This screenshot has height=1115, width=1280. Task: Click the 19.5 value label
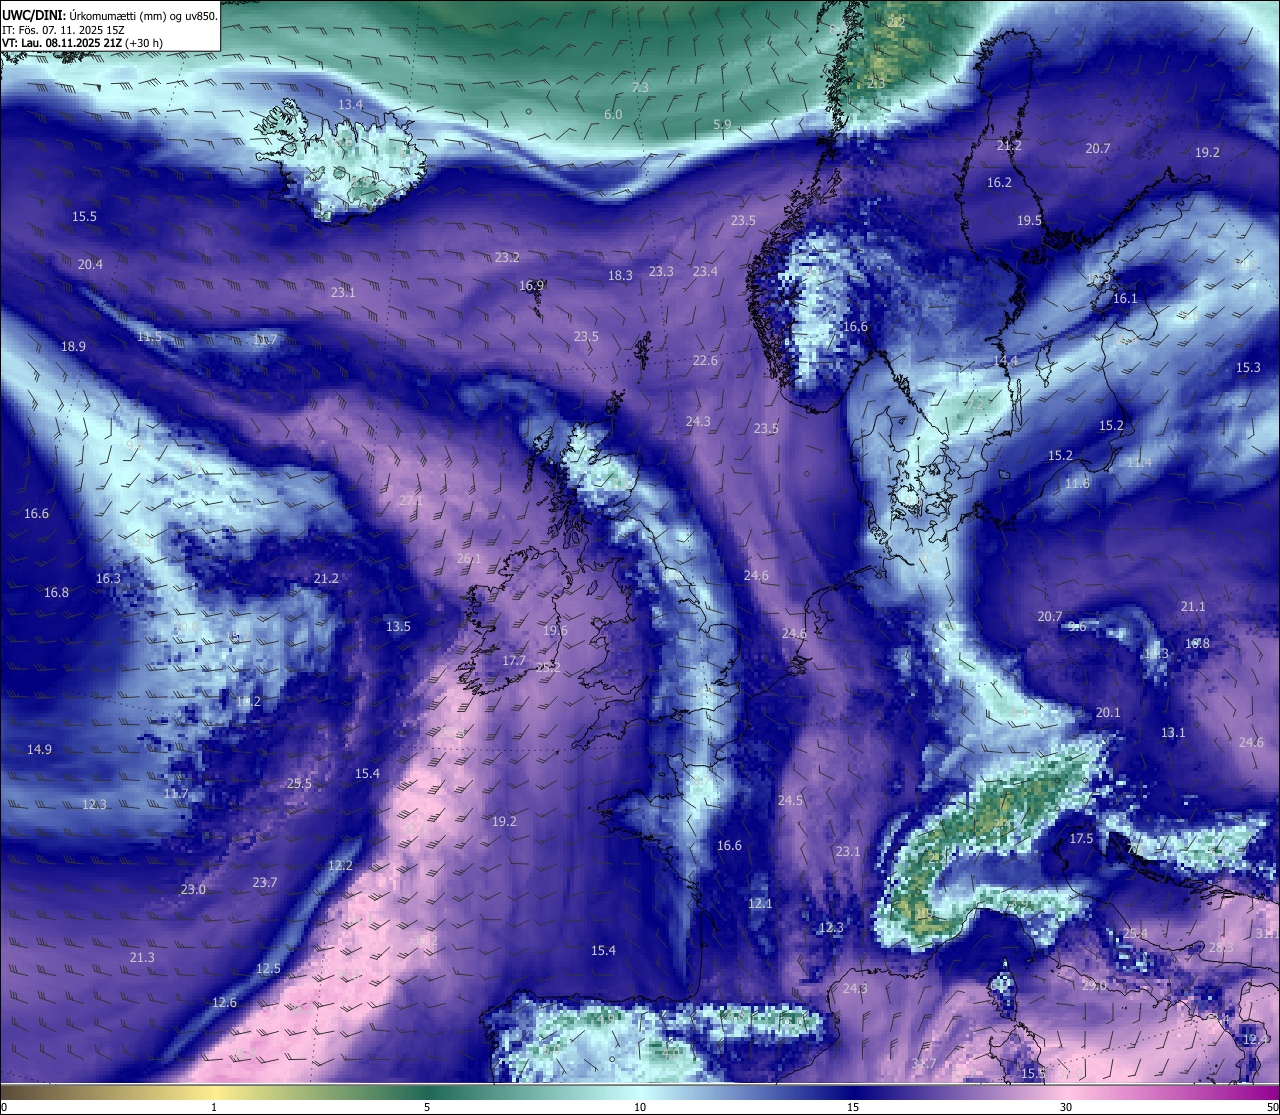pos(1029,220)
